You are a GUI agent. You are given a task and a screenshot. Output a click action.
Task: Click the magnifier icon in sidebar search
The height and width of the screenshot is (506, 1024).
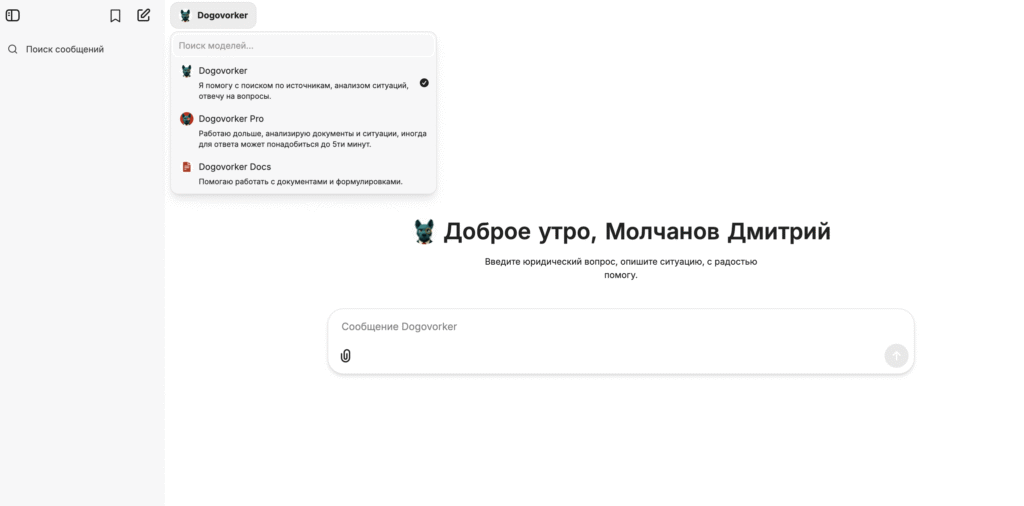click(13, 49)
